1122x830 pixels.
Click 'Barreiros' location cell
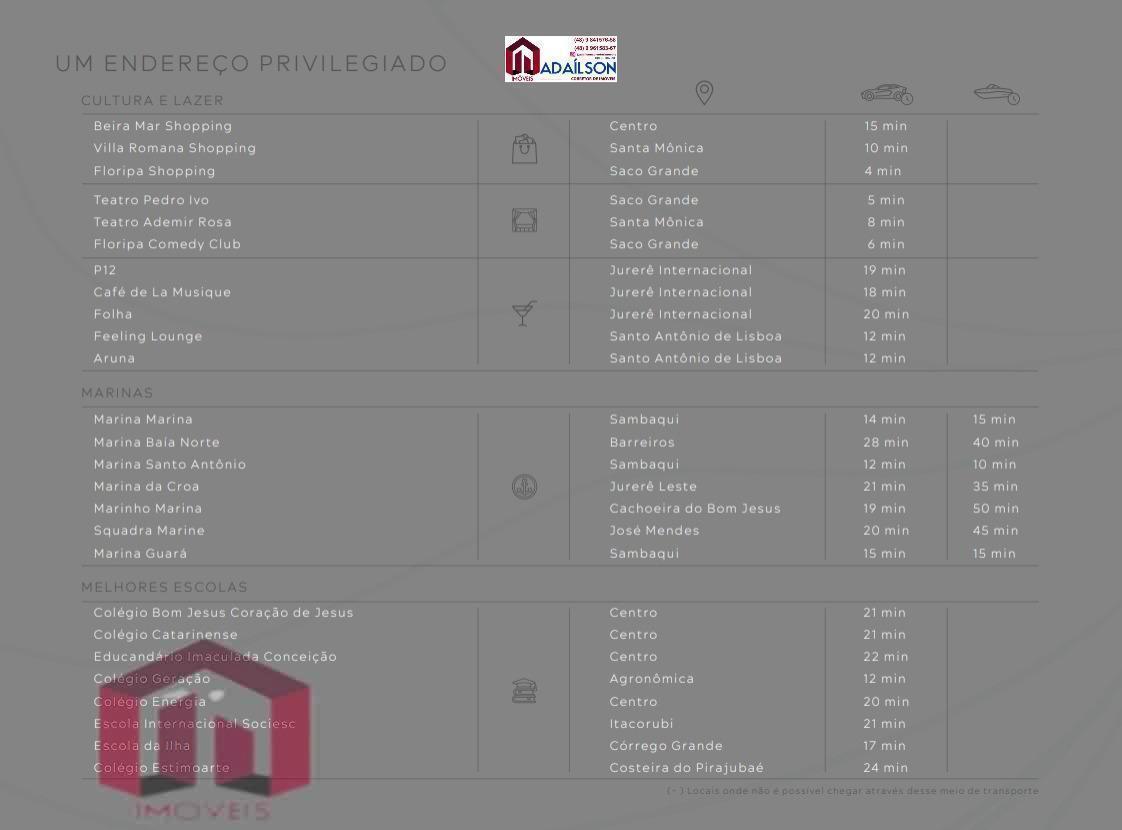(642, 442)
